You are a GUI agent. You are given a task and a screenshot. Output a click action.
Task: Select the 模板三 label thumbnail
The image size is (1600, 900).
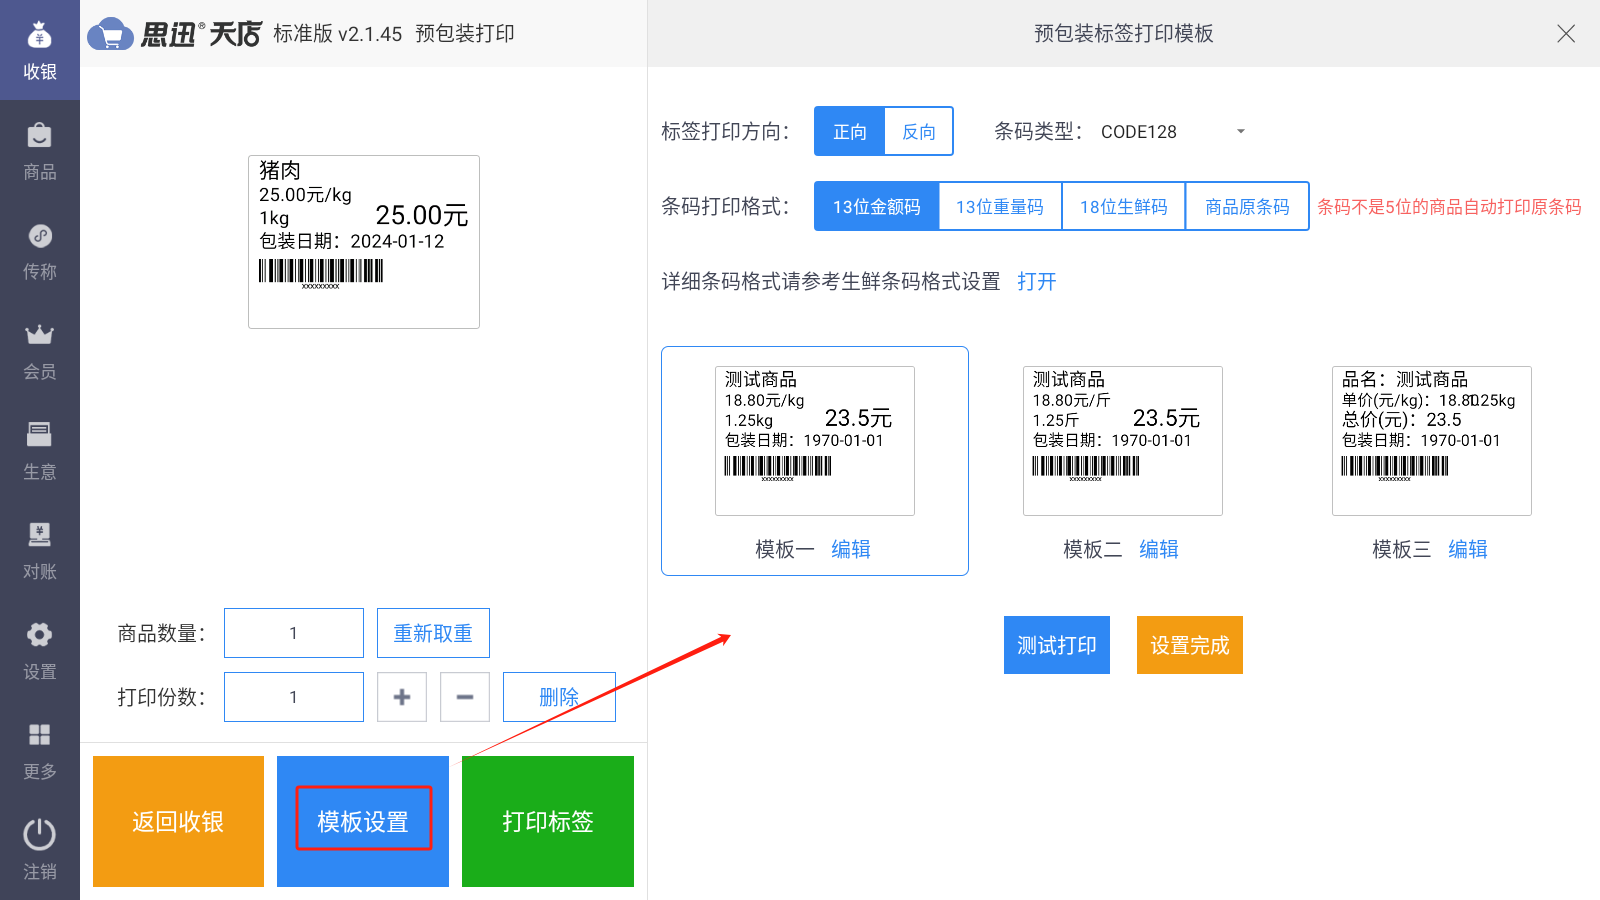(x=1432, y=441)
